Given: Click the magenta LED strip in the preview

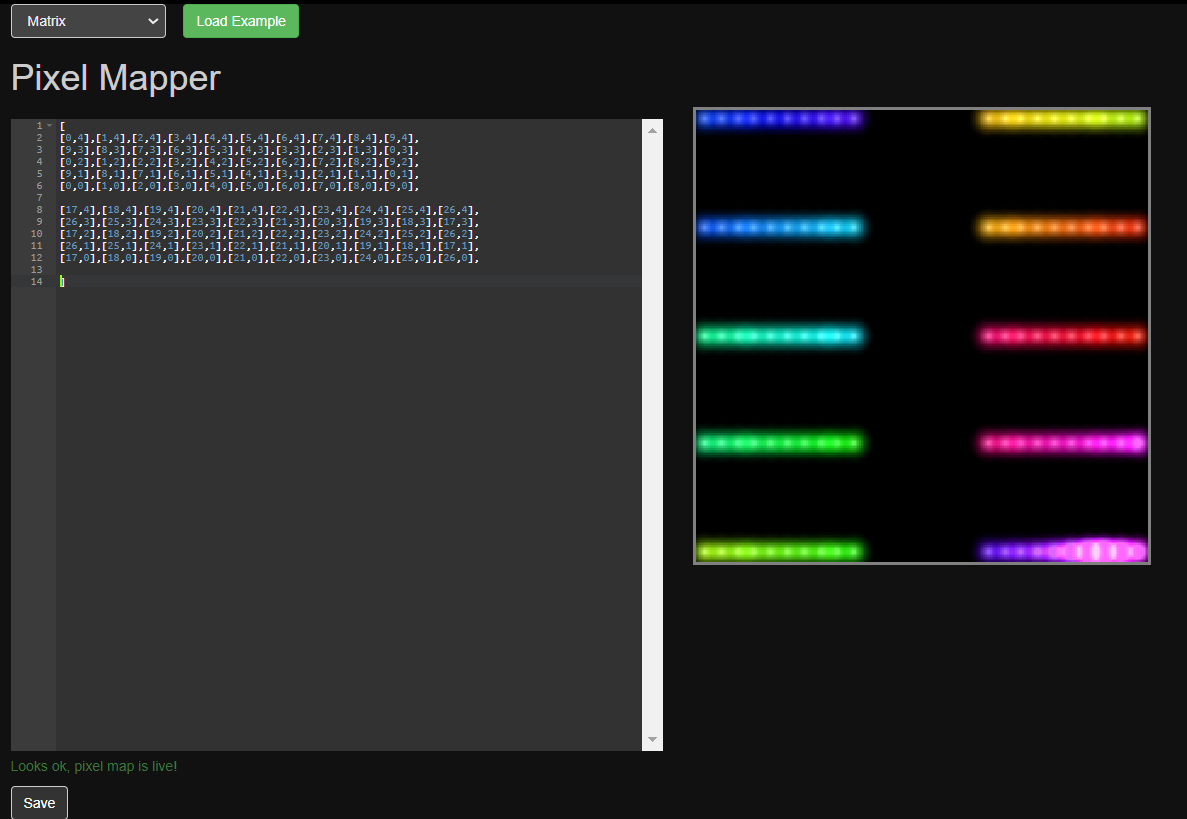Looking at the screenshot, I should click(x=1062, y=443).
